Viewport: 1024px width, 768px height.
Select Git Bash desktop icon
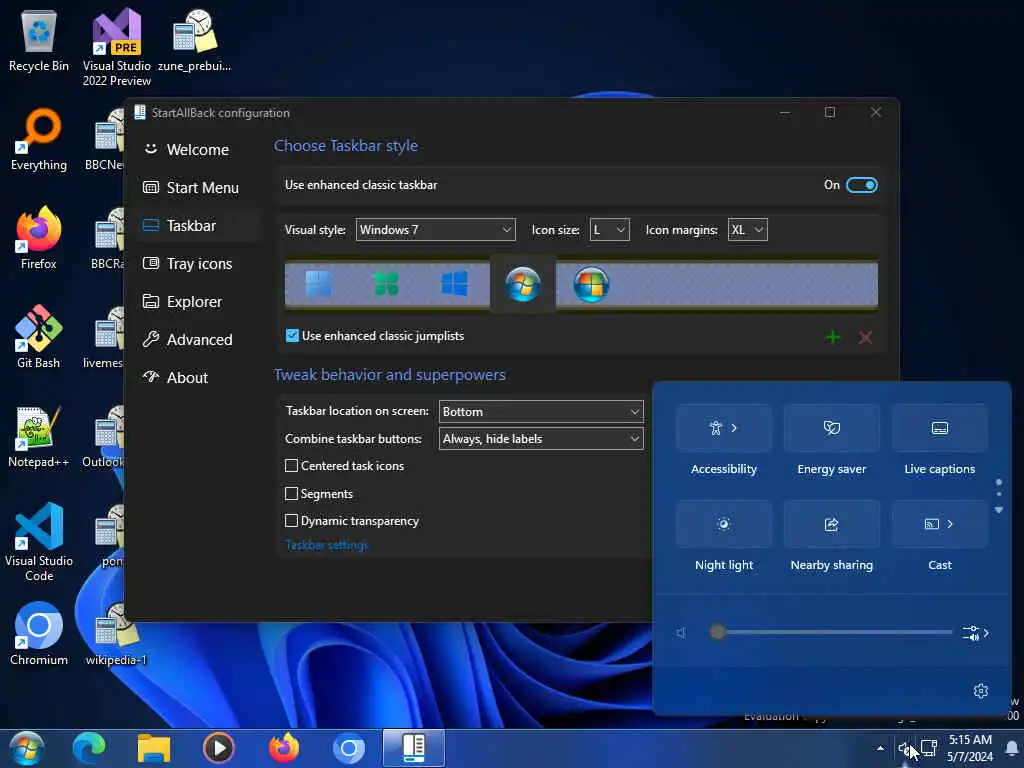pyautogui.click(x=39, y=338)
